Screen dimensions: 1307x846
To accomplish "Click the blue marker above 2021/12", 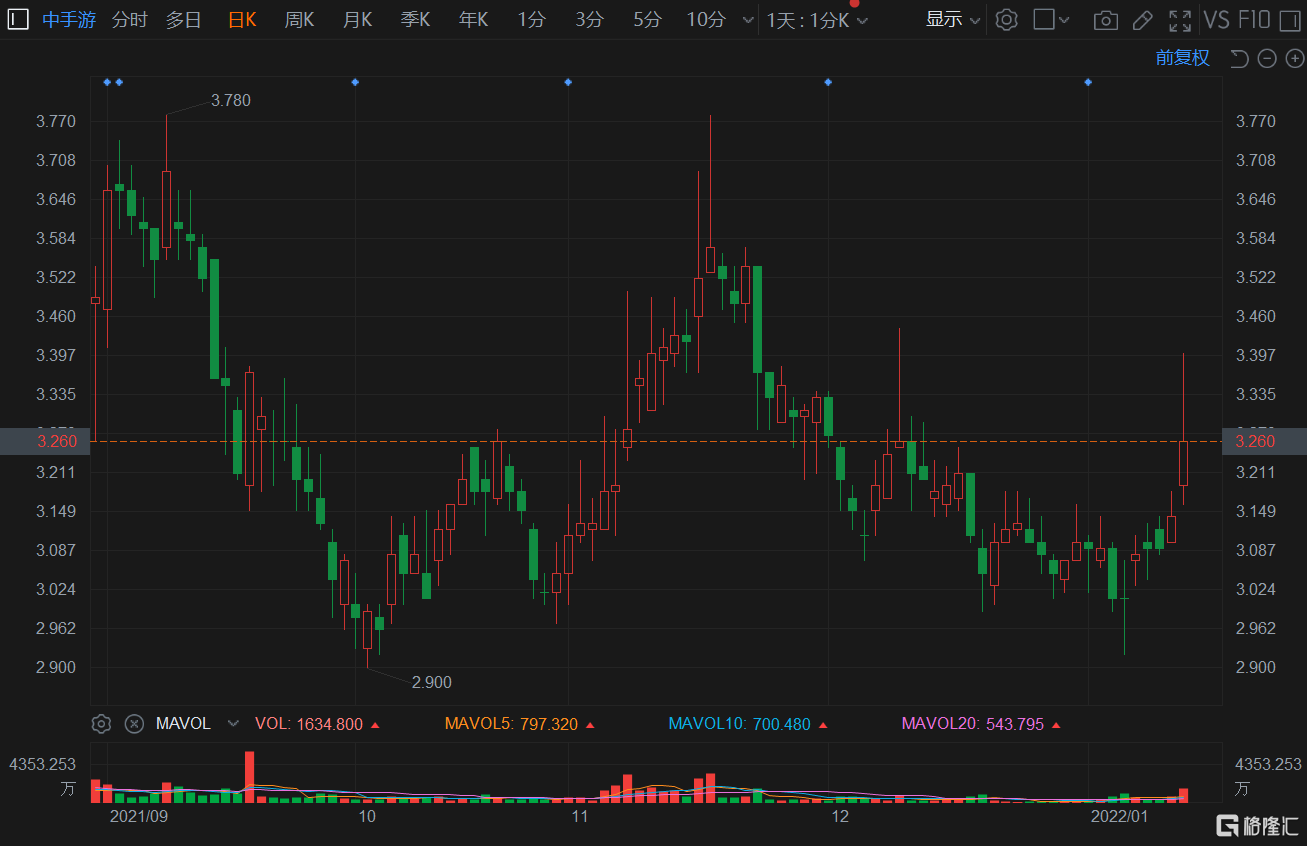I will 828,82.
